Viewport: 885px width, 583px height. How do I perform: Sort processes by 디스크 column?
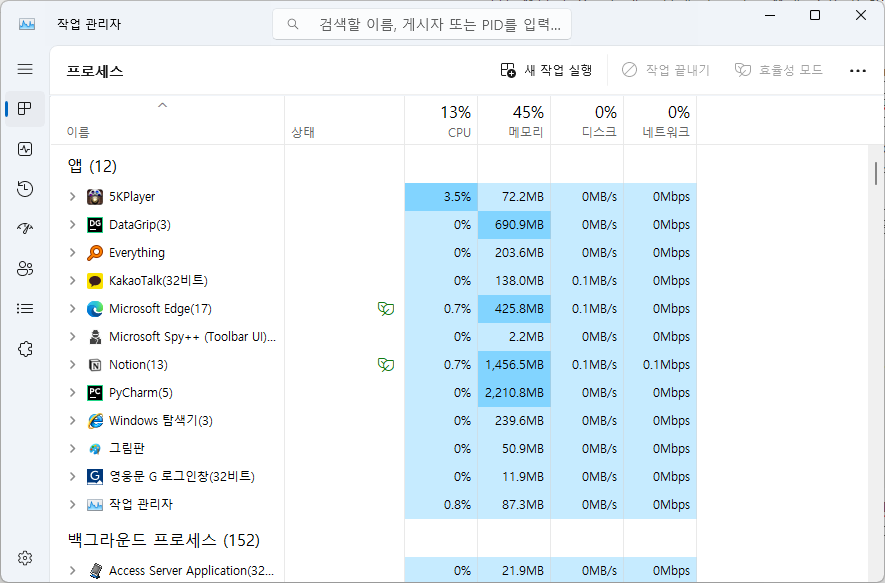point(587,120)
